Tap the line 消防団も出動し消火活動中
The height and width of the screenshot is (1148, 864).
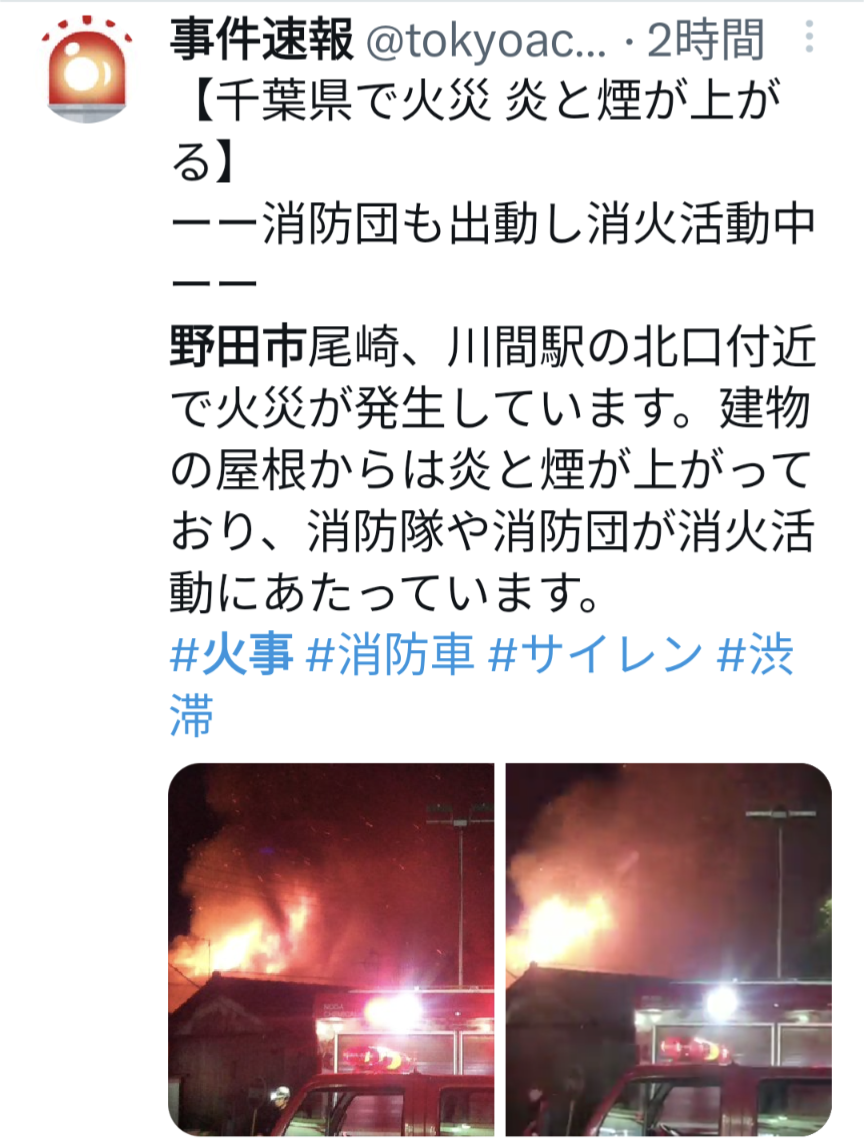click(x=539, y=223)
